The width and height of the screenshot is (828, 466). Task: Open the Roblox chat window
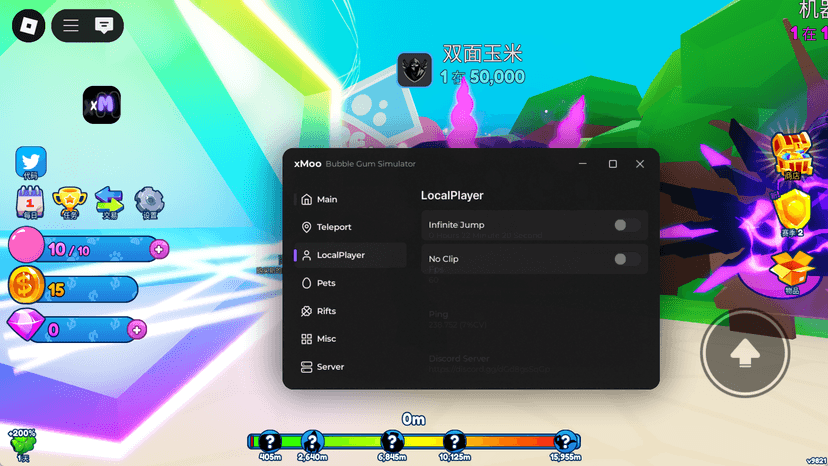[104, 27]
